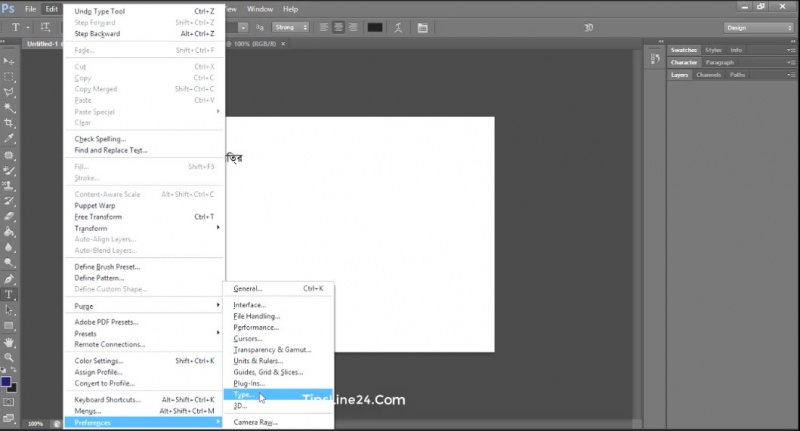Open the Help menu

coord(290,9)
